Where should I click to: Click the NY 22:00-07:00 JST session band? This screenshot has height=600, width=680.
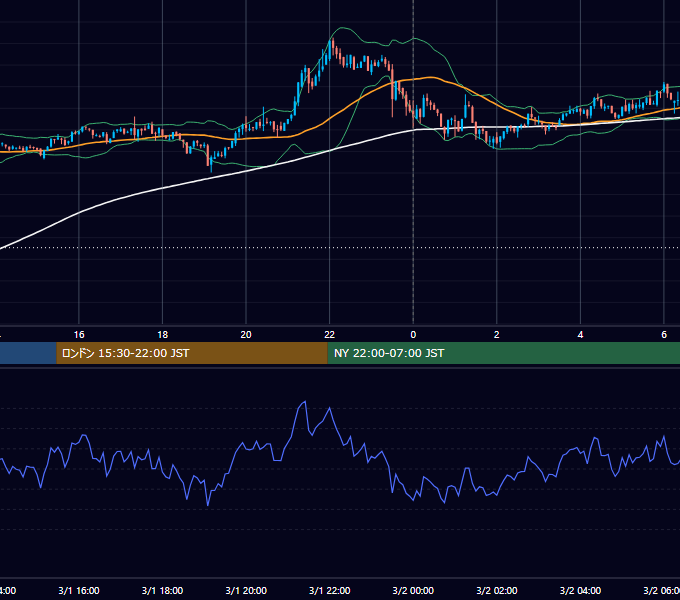coord(503,353)
